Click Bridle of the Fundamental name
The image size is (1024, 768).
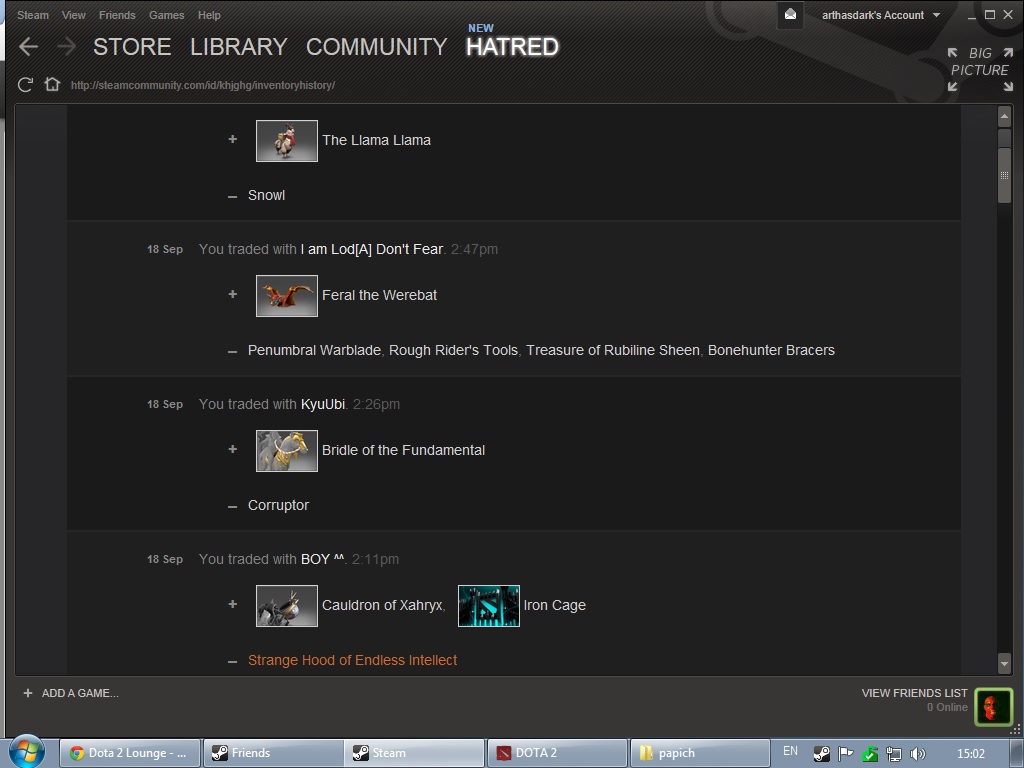click(x=404, y=450)
